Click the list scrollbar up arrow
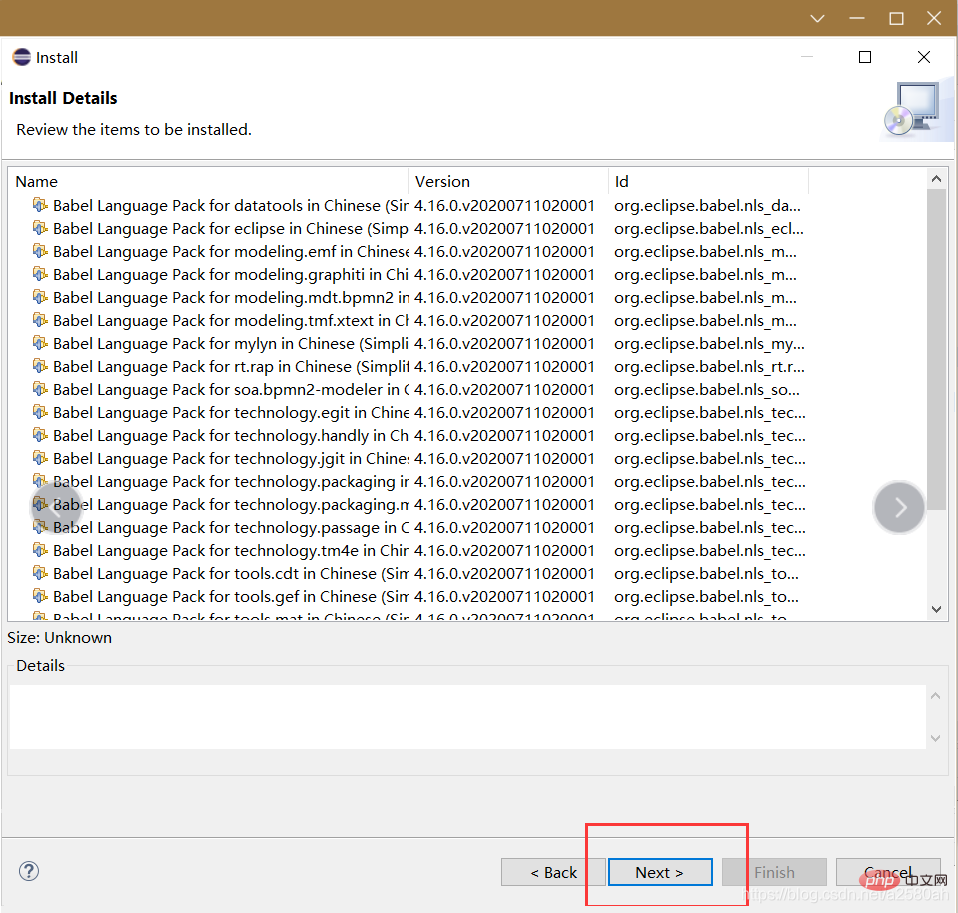This screenshot has height=913, width=958. coord(936,179)
